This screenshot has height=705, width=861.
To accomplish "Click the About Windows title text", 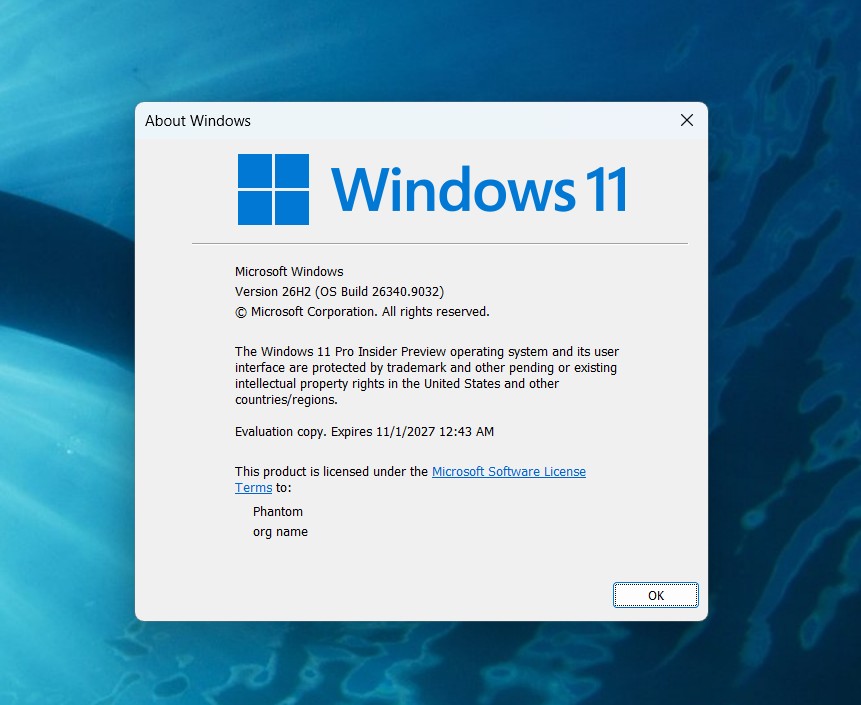I will [x=198, y=121].
